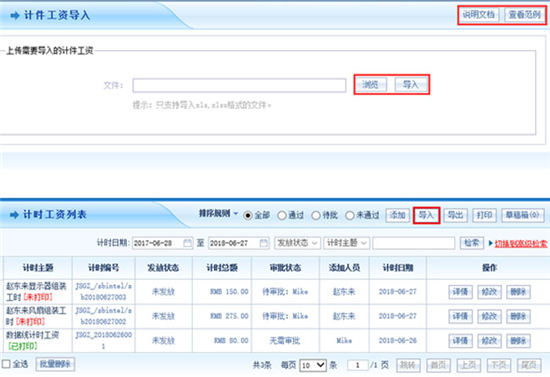Expand the 排序规则 sort dropdown
This screenshot has height=377, width=550.
(218, 213)
